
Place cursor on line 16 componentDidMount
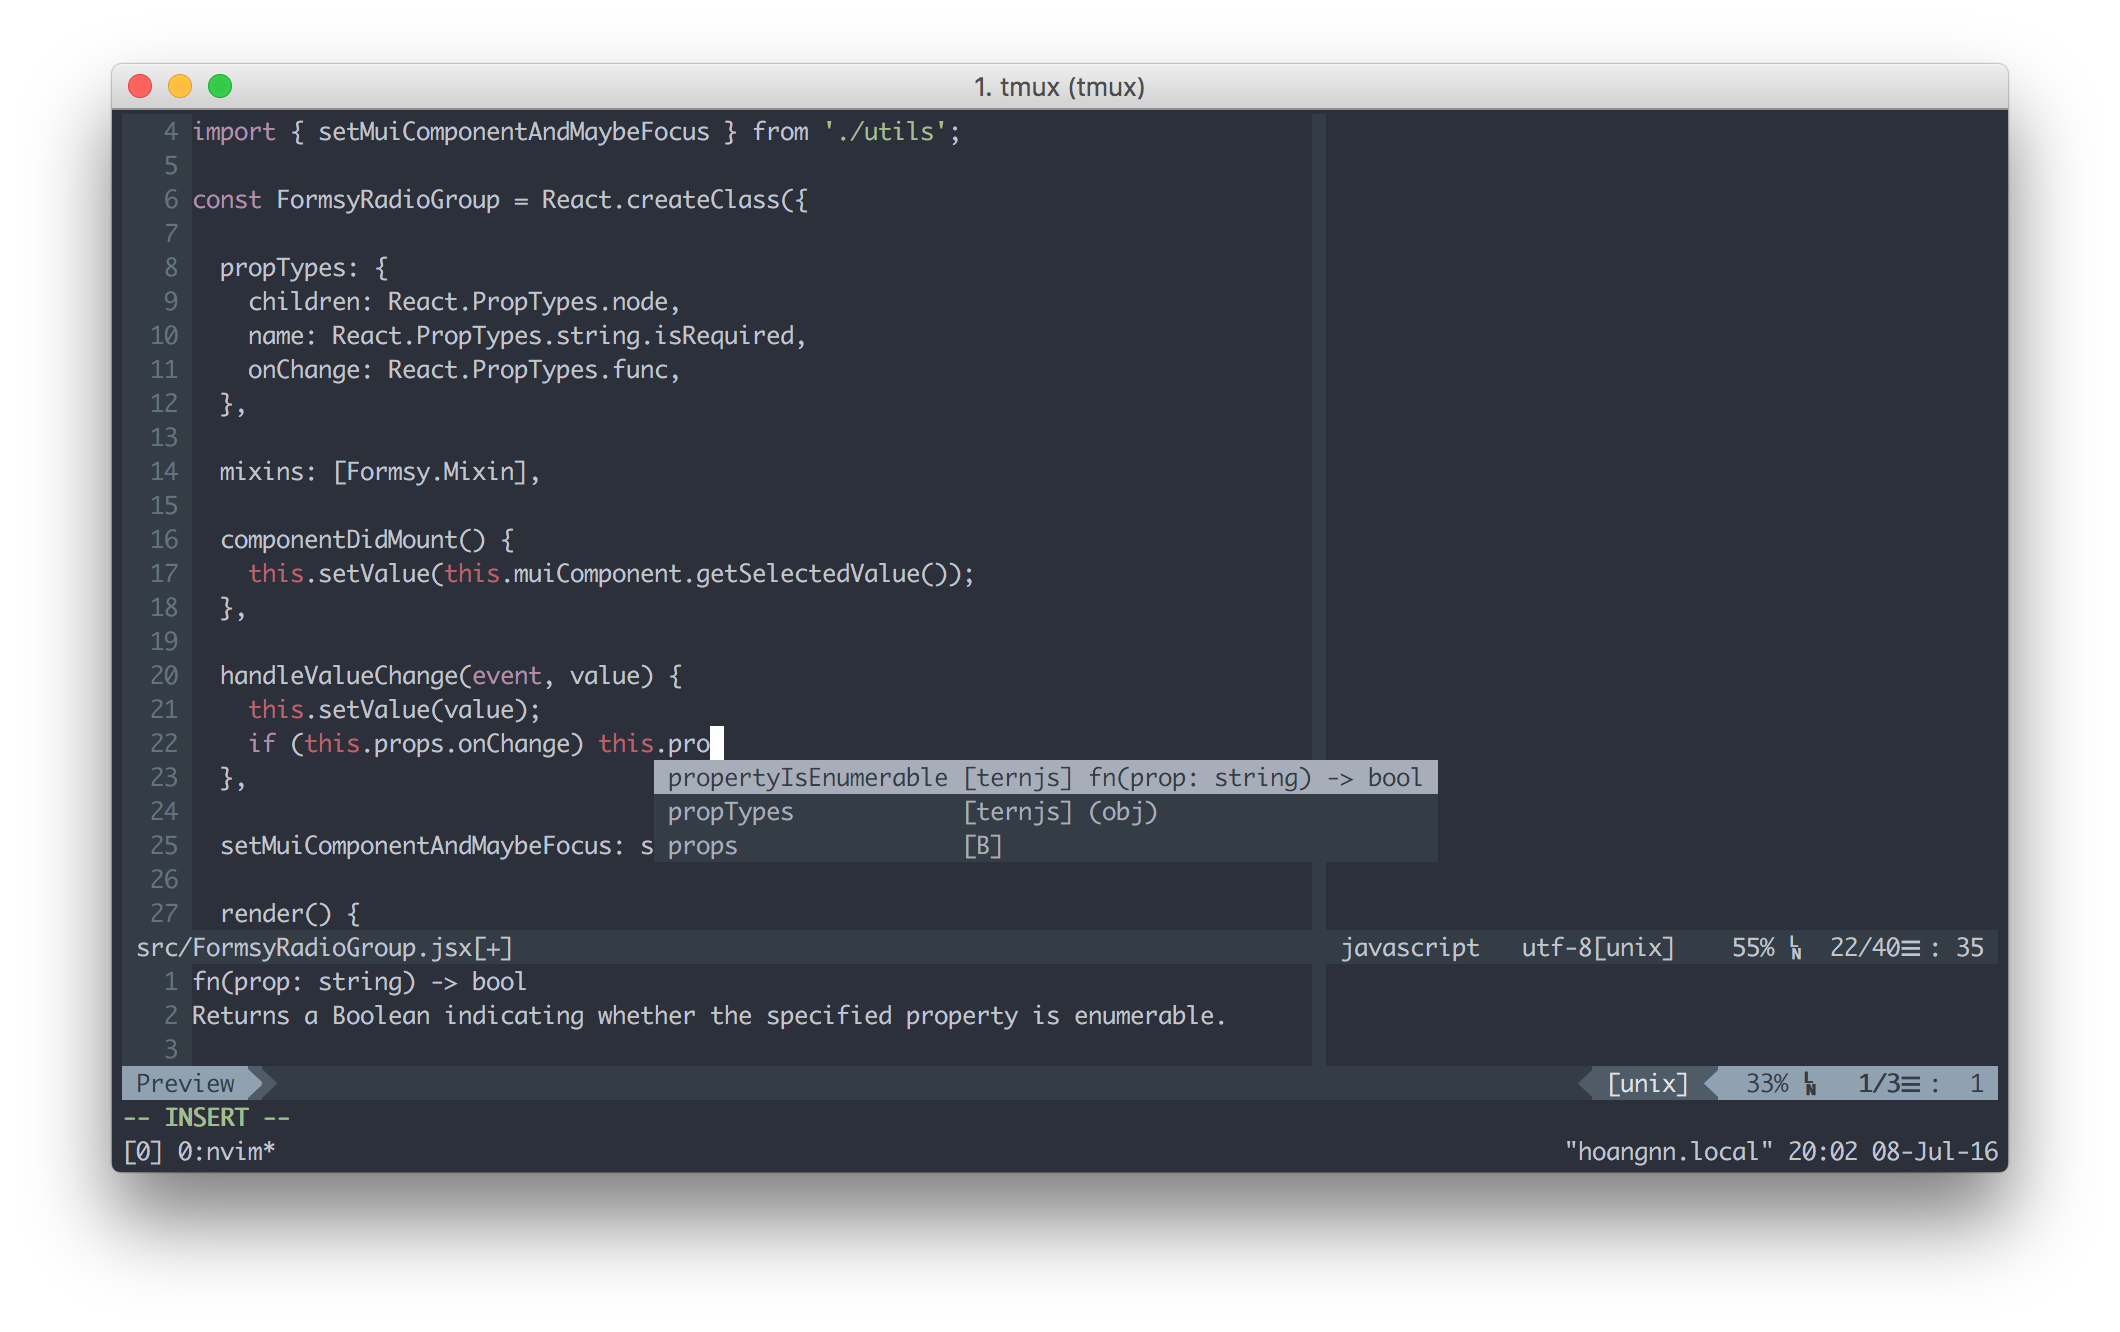pos(338,540)
